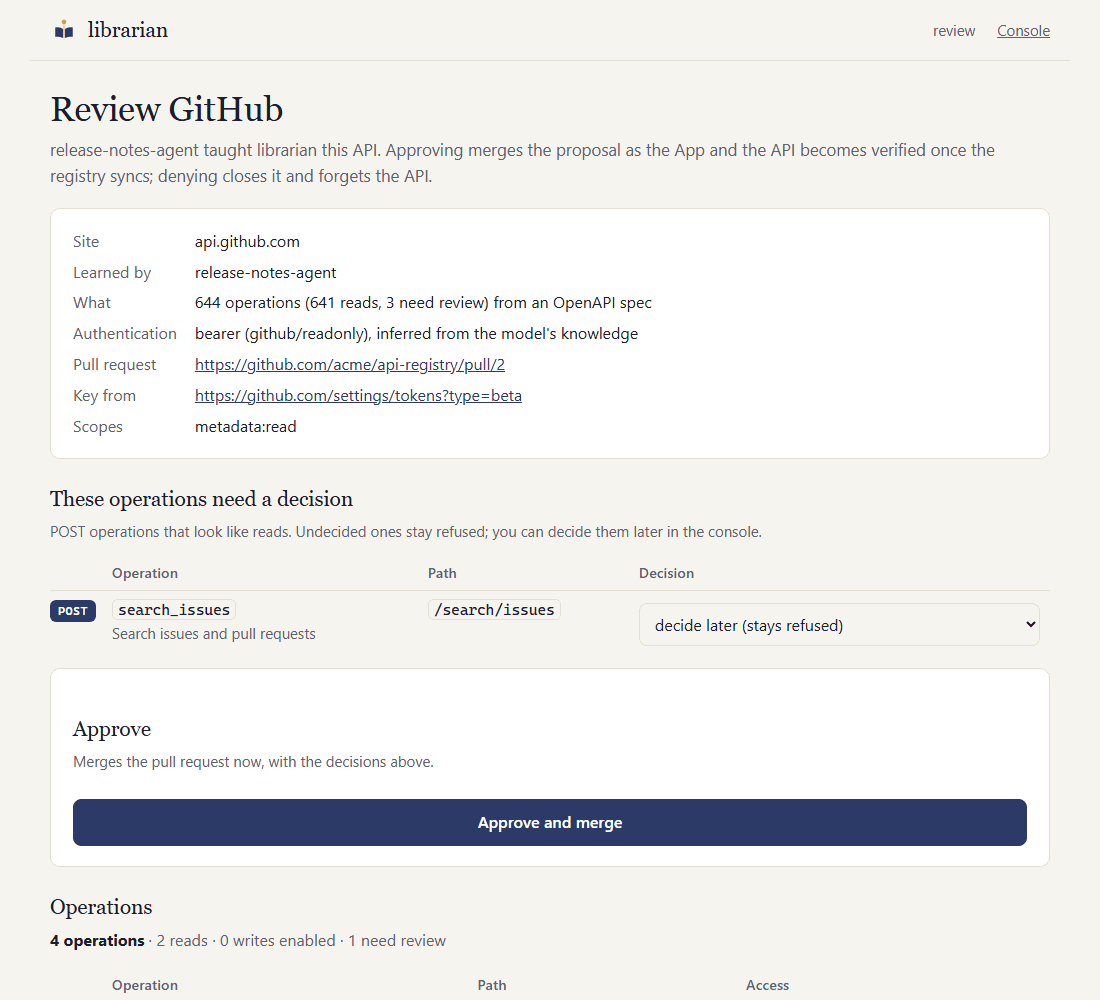
Task: Click the review label in header
Action: 953,31
